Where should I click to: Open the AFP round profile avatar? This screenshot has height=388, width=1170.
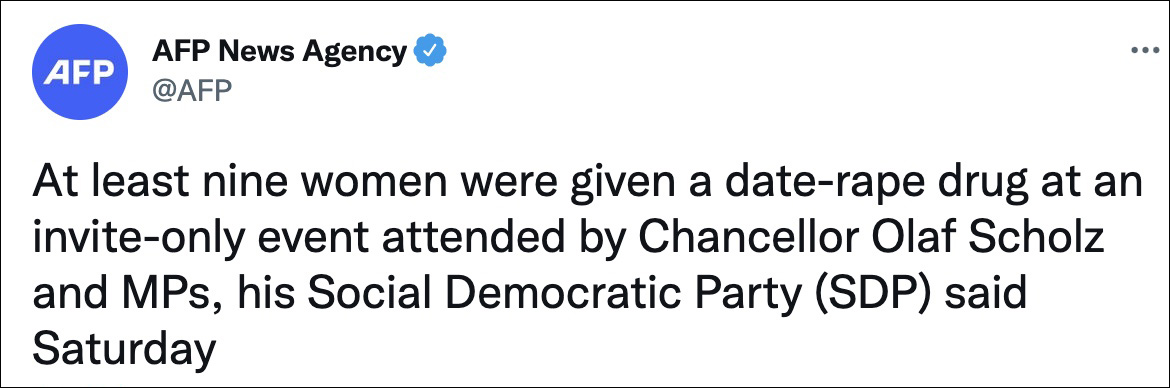click(x=78, y=72)
